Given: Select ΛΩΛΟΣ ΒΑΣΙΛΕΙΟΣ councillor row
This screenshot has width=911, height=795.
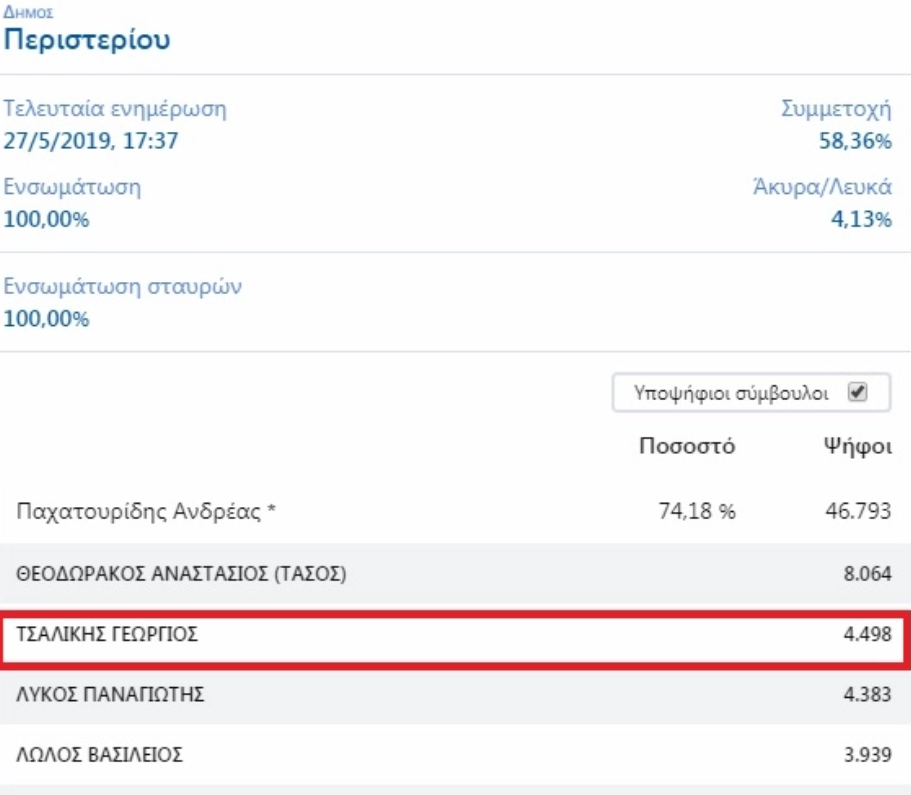Looking at the screenshot, I should 99,755.
